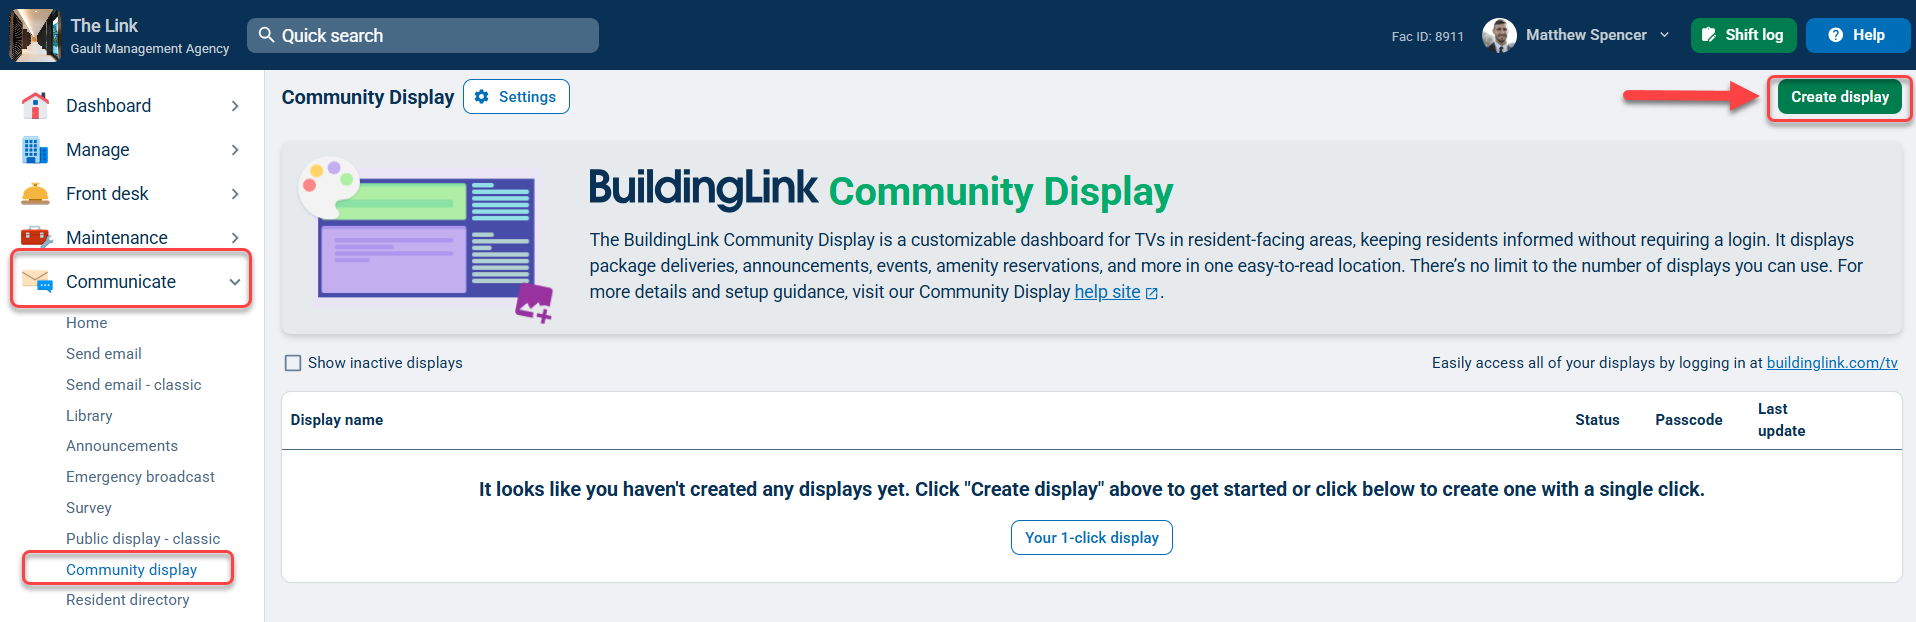The height and width of the screenshot is (622, 1916).
Task: Click Your 1-click display button
Action: [1092, 538]
